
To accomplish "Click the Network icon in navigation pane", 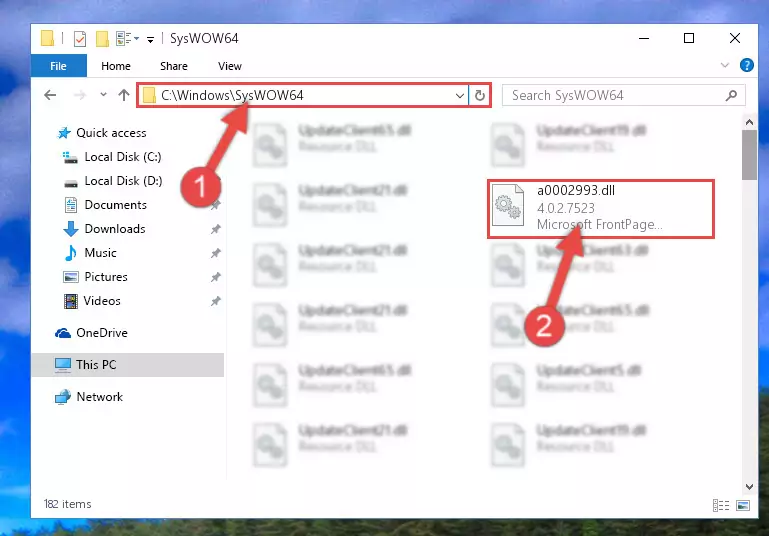I will click(x=63, y=397).
